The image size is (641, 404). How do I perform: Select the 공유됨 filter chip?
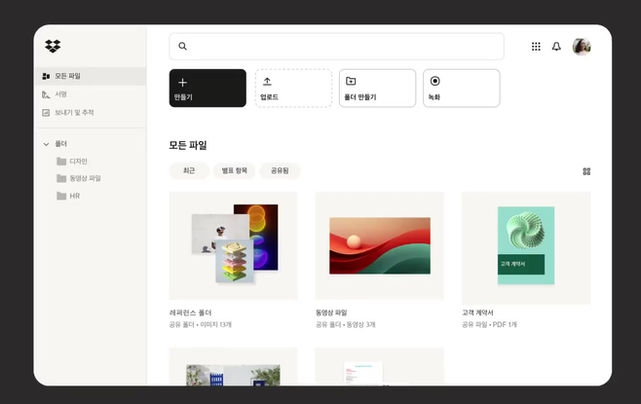[x=280, y=171]
